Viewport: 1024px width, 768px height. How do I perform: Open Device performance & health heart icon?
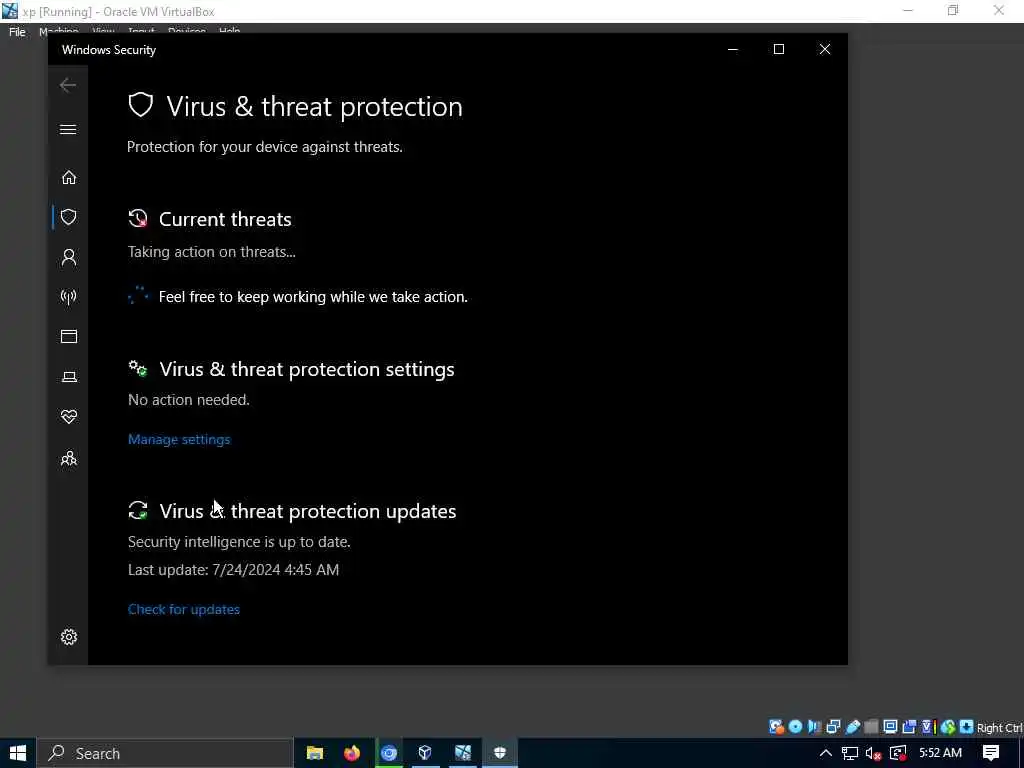[x=69, y=417]
